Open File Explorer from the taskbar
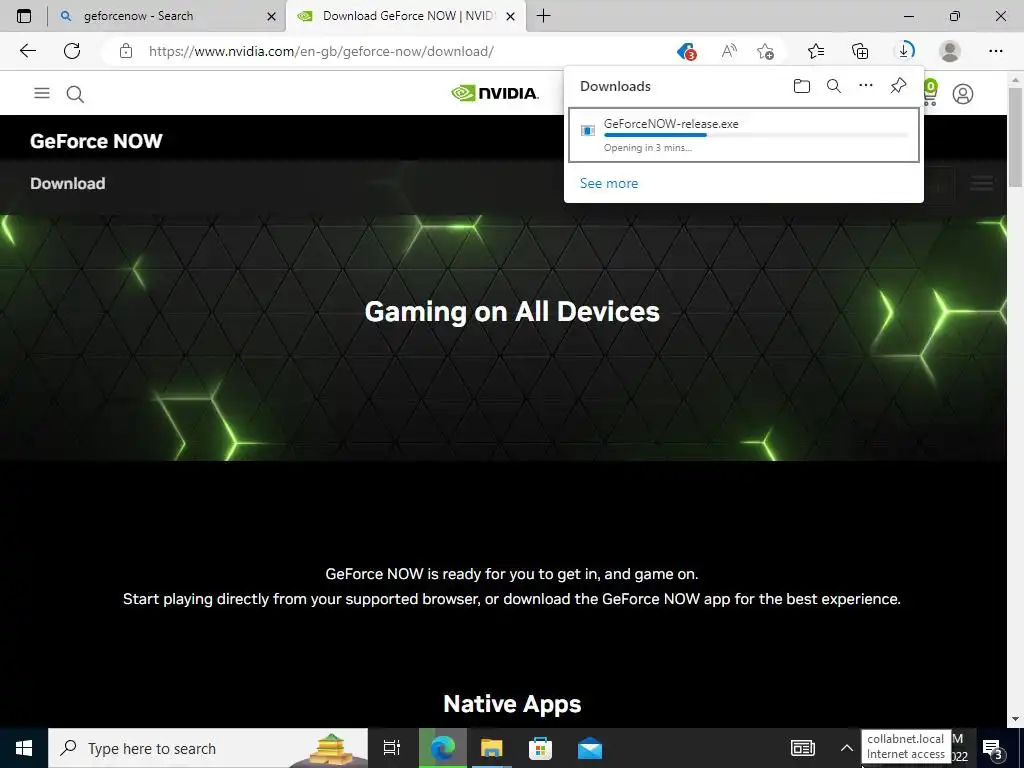The height and width of the screenshot is (768, 1024). coord(492,748)
